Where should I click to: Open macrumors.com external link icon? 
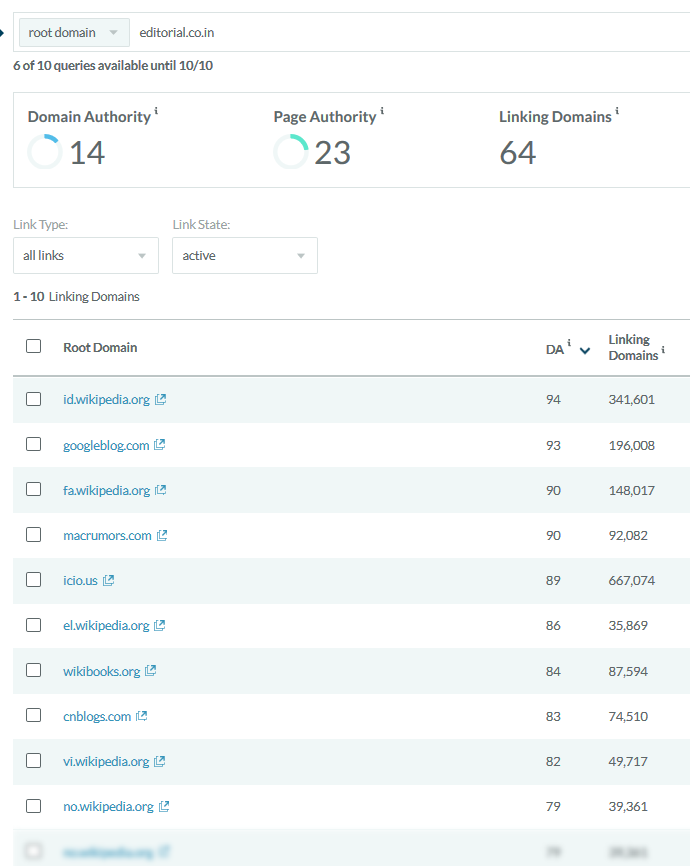[162, 535]
